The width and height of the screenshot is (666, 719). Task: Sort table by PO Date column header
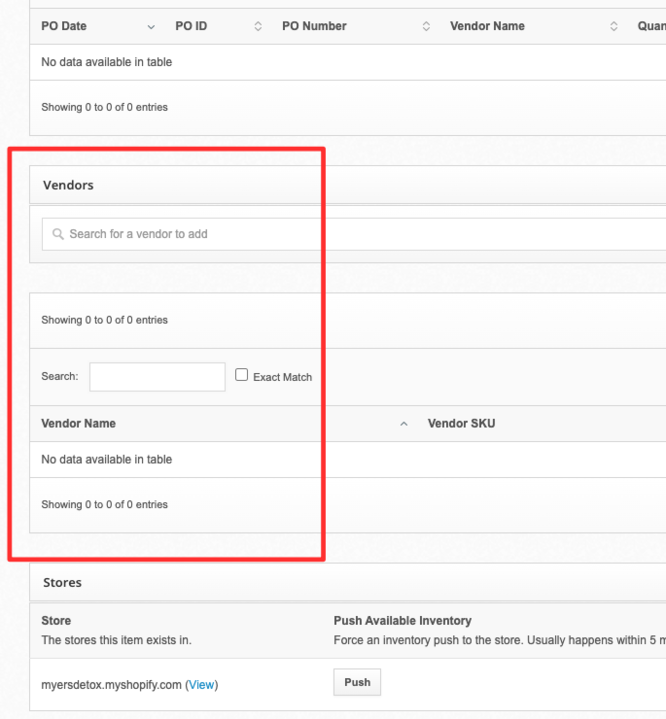(x=64, y=26)
